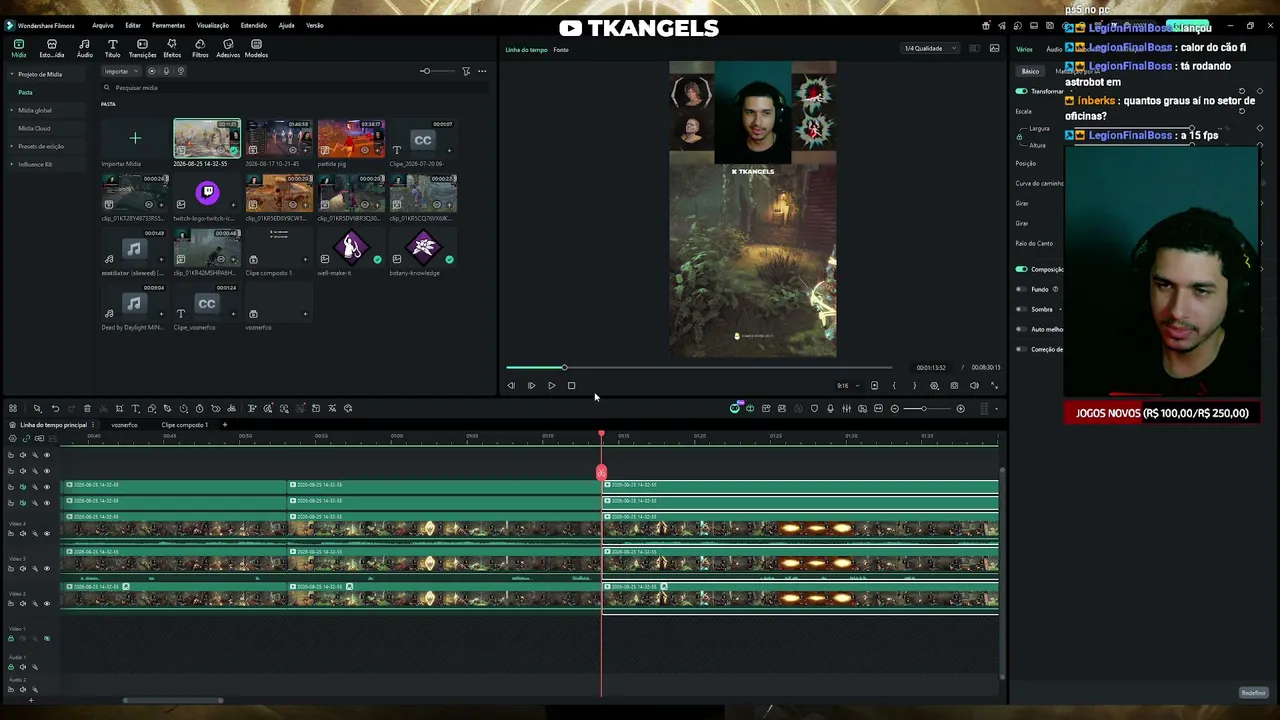
Task: Select the Fonte preview tab
Action: (x=561, y=49)
